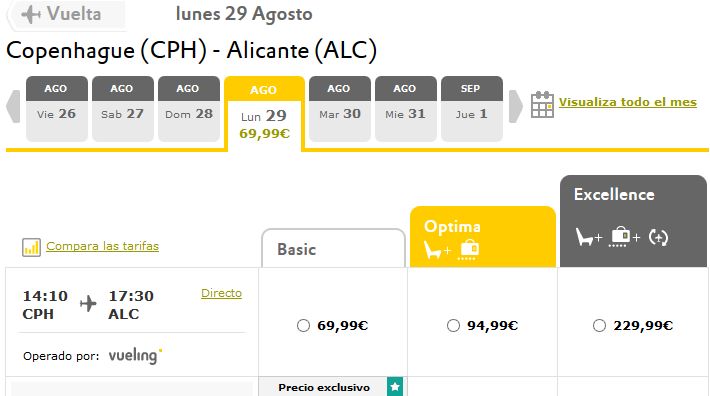Click the Vueling airline logo
This screenshot has width=710, height=396.
pos(135,356)
